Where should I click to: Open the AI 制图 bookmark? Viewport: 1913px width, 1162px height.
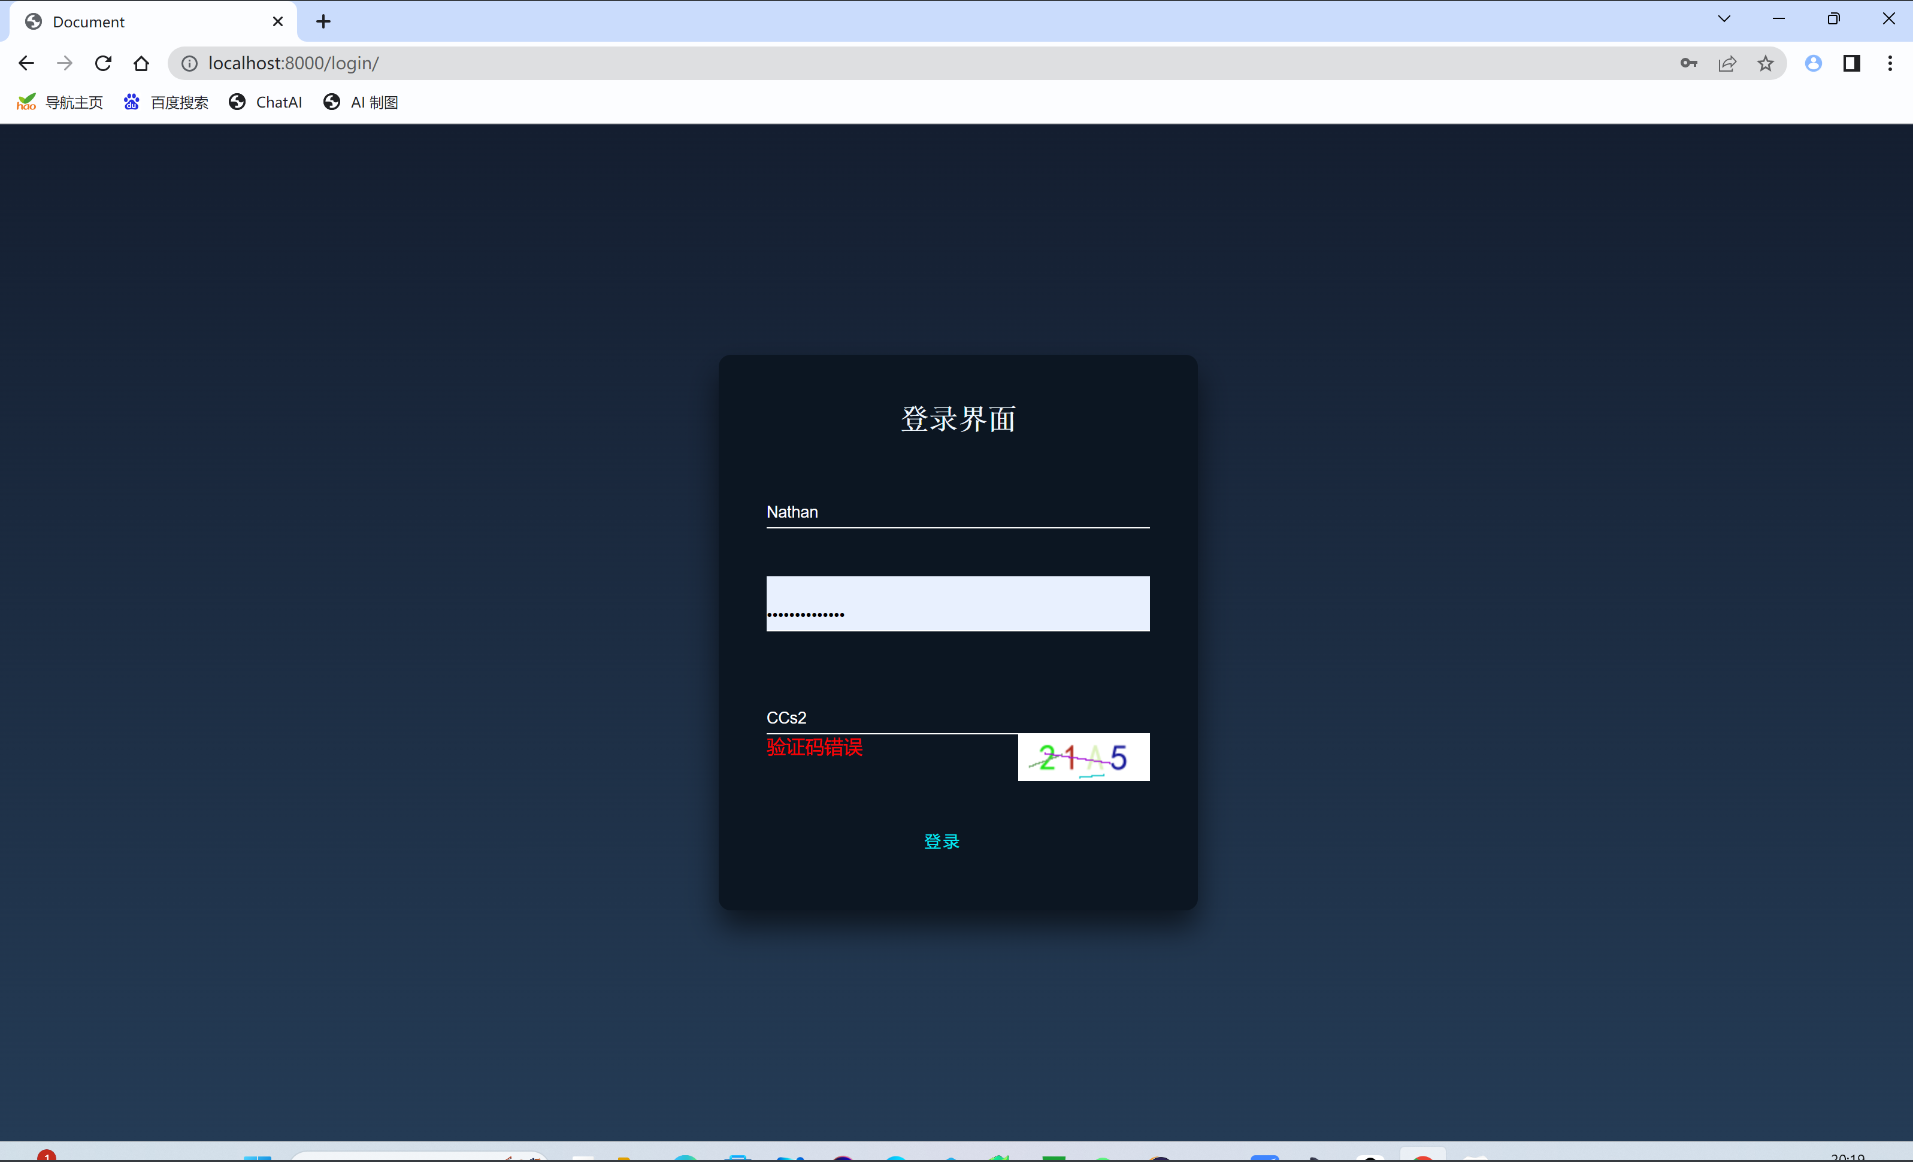click(x=361, y=102)
